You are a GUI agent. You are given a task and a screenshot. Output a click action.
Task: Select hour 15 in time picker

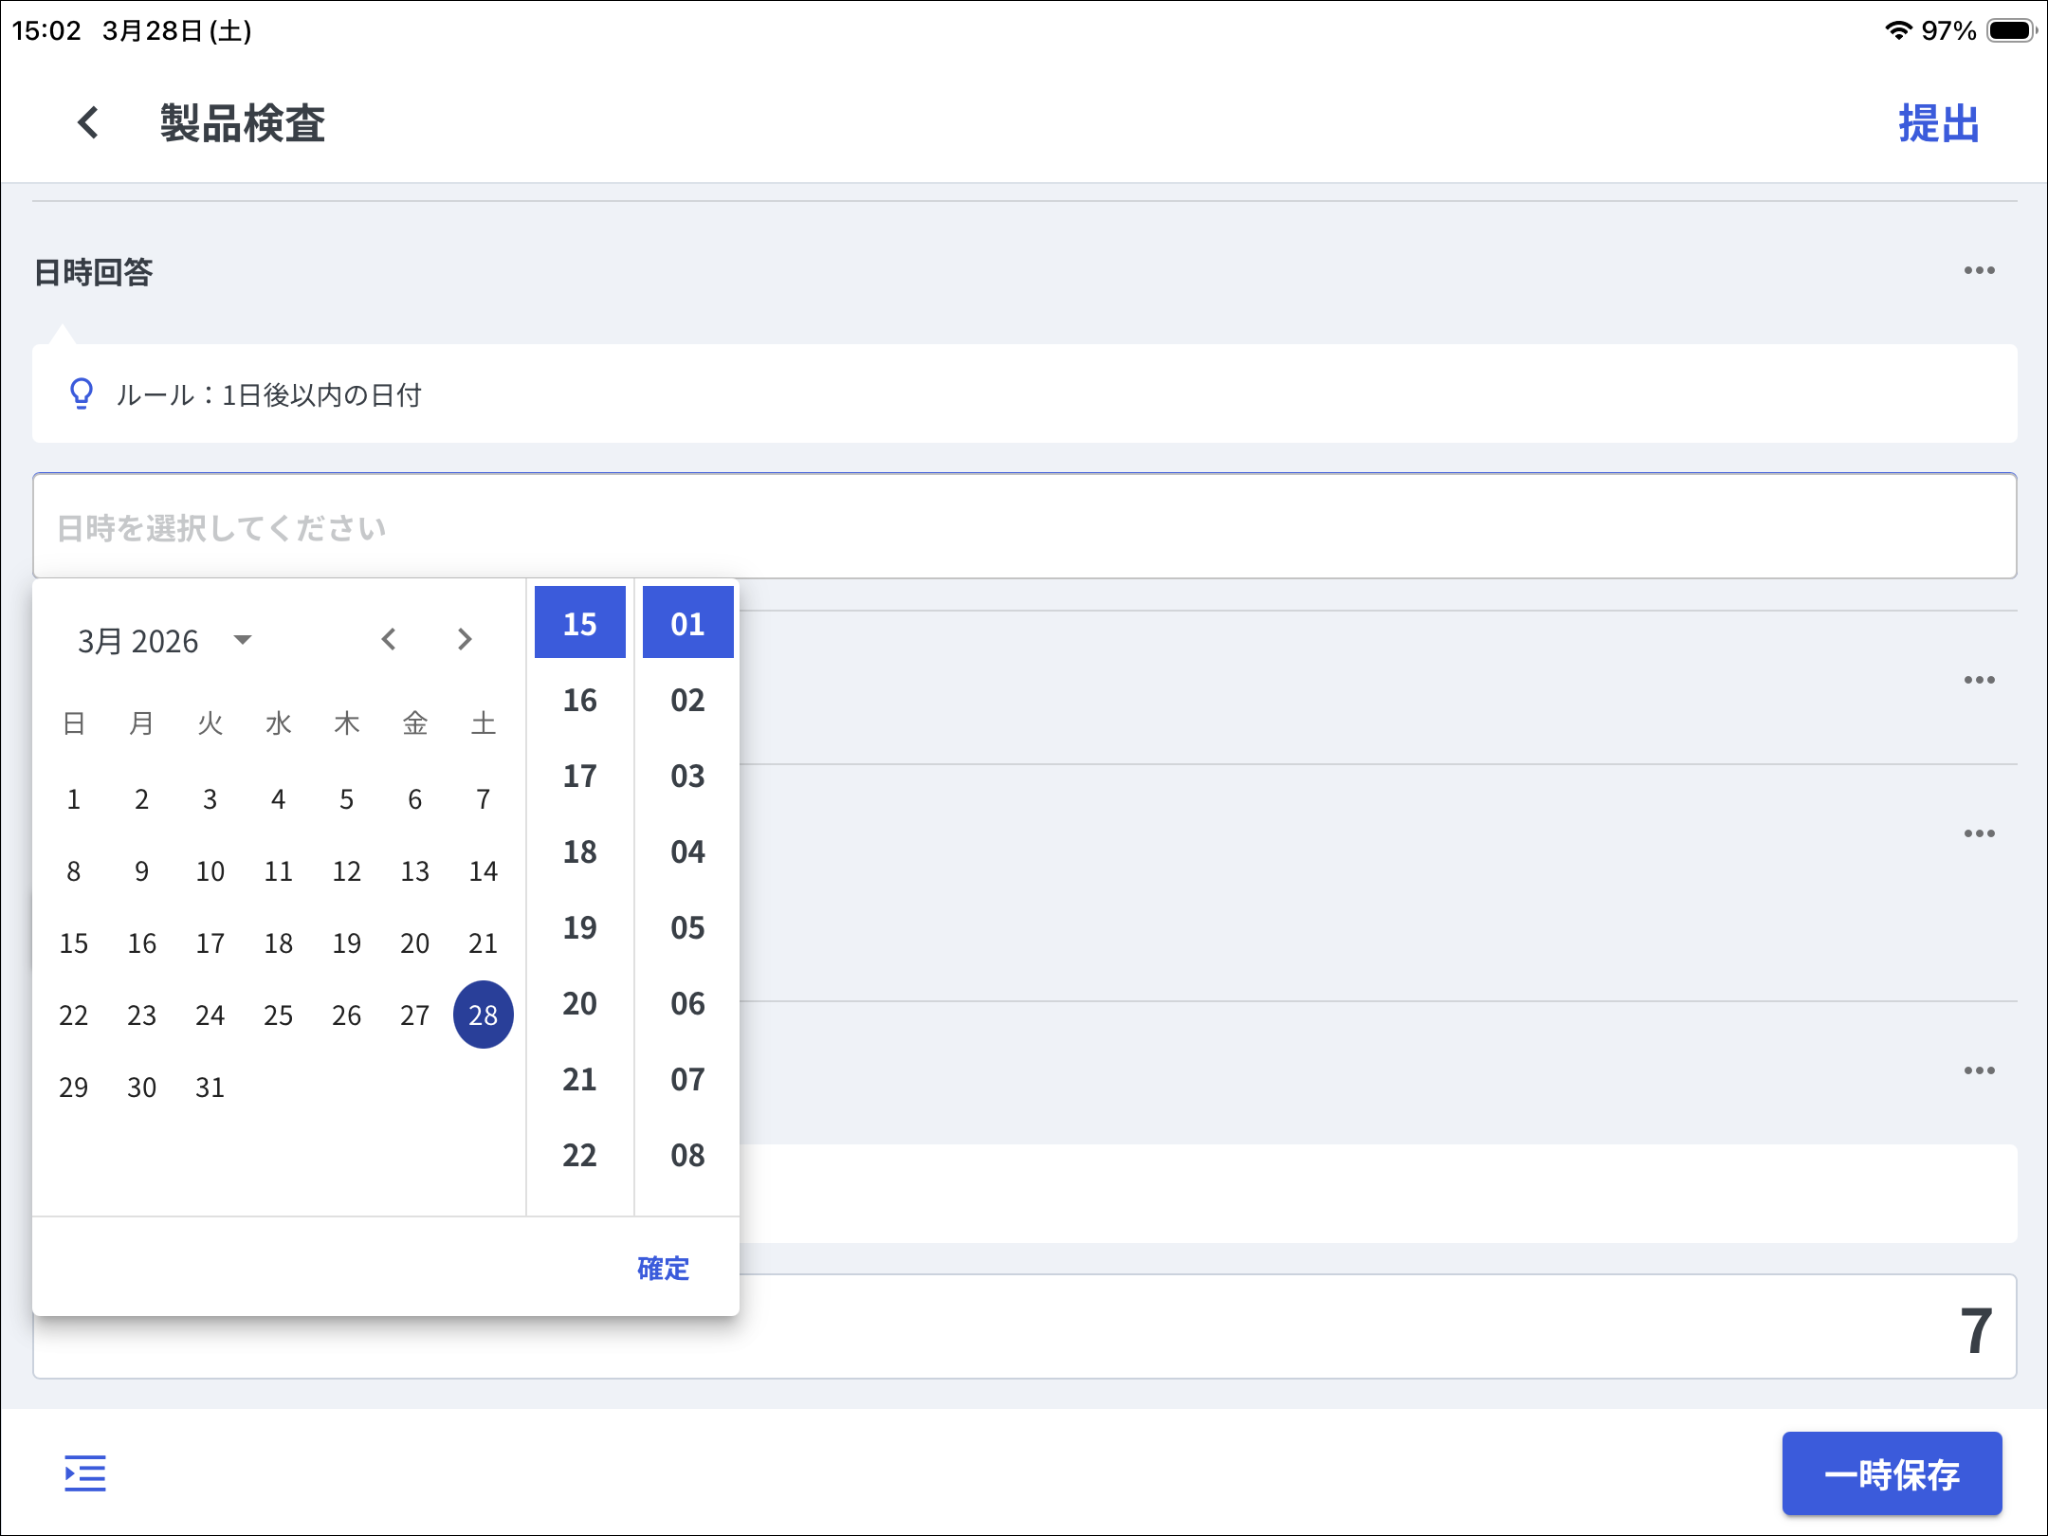click(580, 623)
